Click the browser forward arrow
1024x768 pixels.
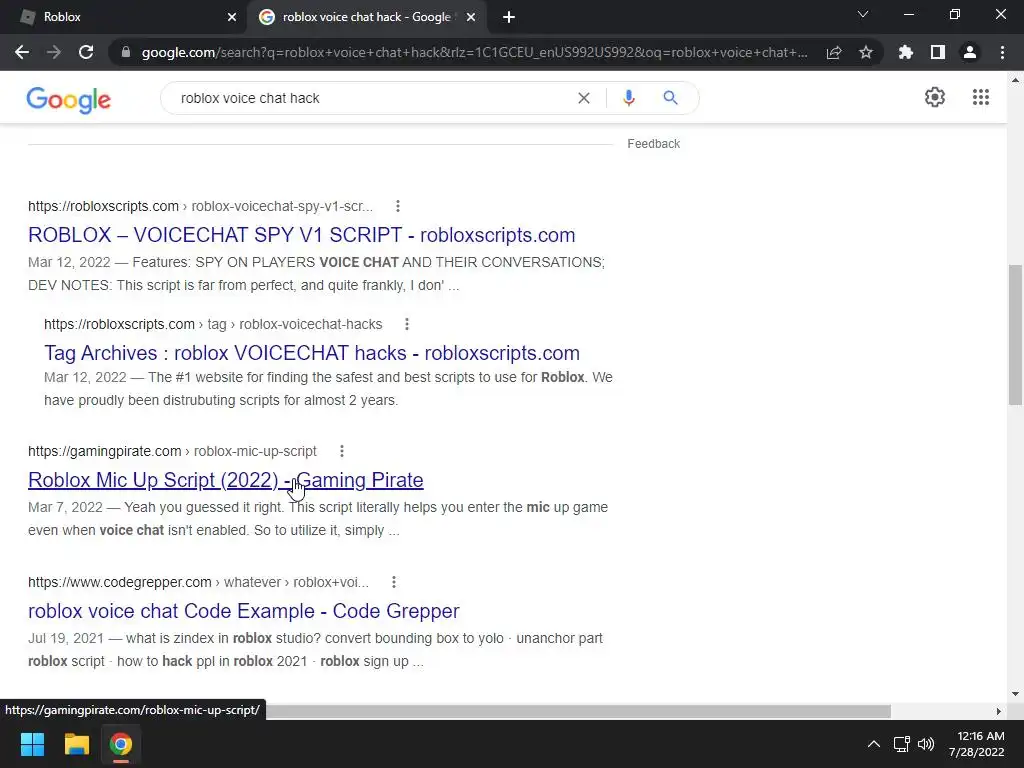point(54,52)
